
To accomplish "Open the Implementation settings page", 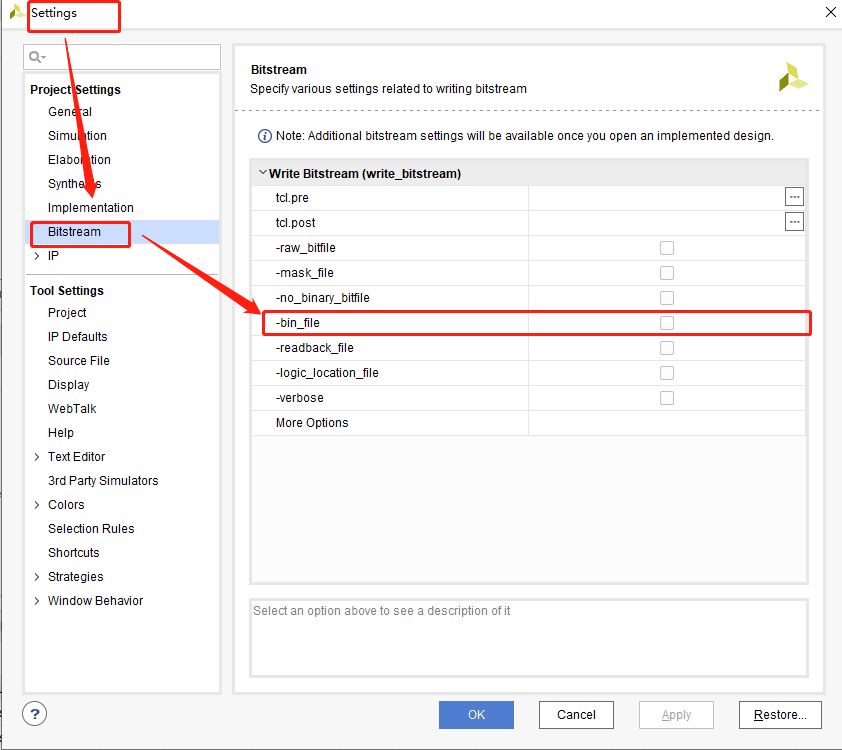I will point(91,208).
